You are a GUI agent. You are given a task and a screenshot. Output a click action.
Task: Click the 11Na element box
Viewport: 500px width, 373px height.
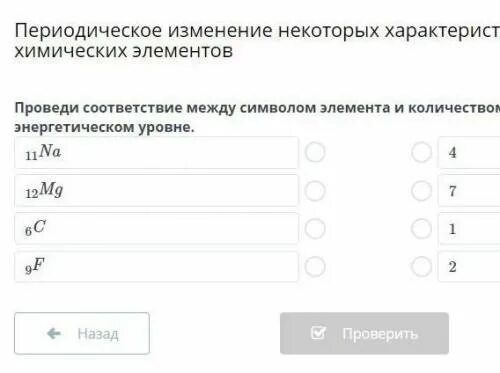pyautogui.click(x=156, y=153)
